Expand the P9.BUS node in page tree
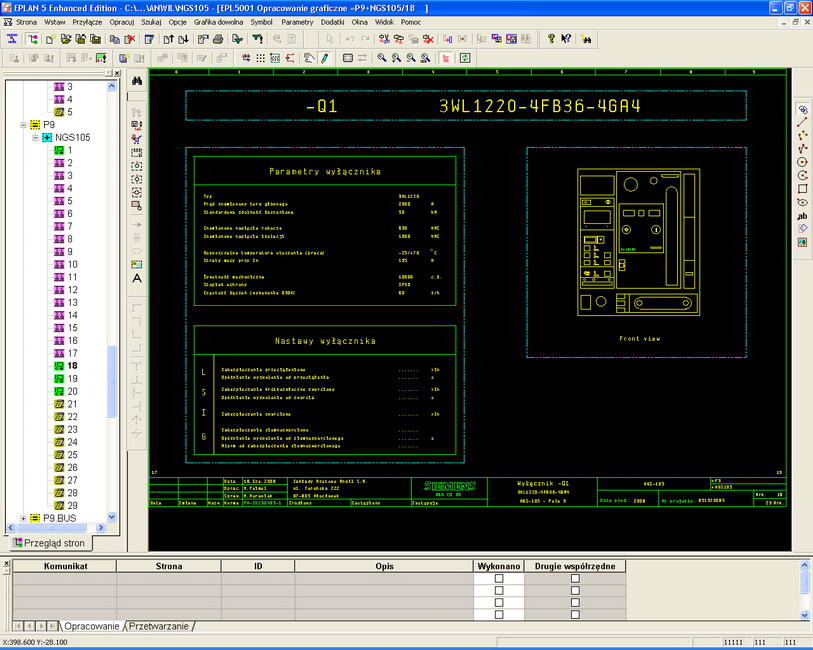 (x=23, y=518)
